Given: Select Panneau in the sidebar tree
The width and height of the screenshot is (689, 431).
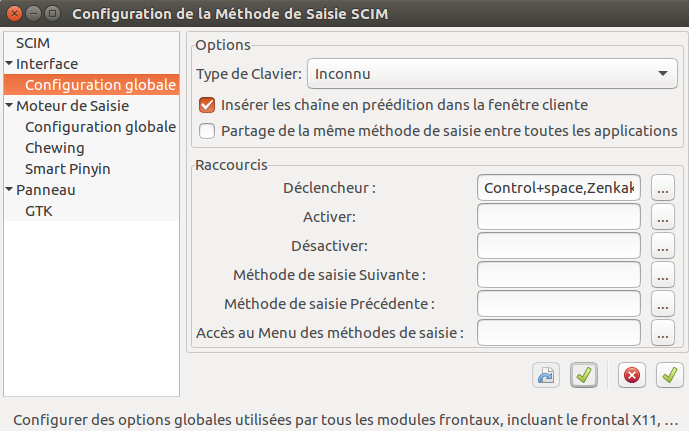Looking at the screenshot, I should pyautogui.click(x=46, y=190).
